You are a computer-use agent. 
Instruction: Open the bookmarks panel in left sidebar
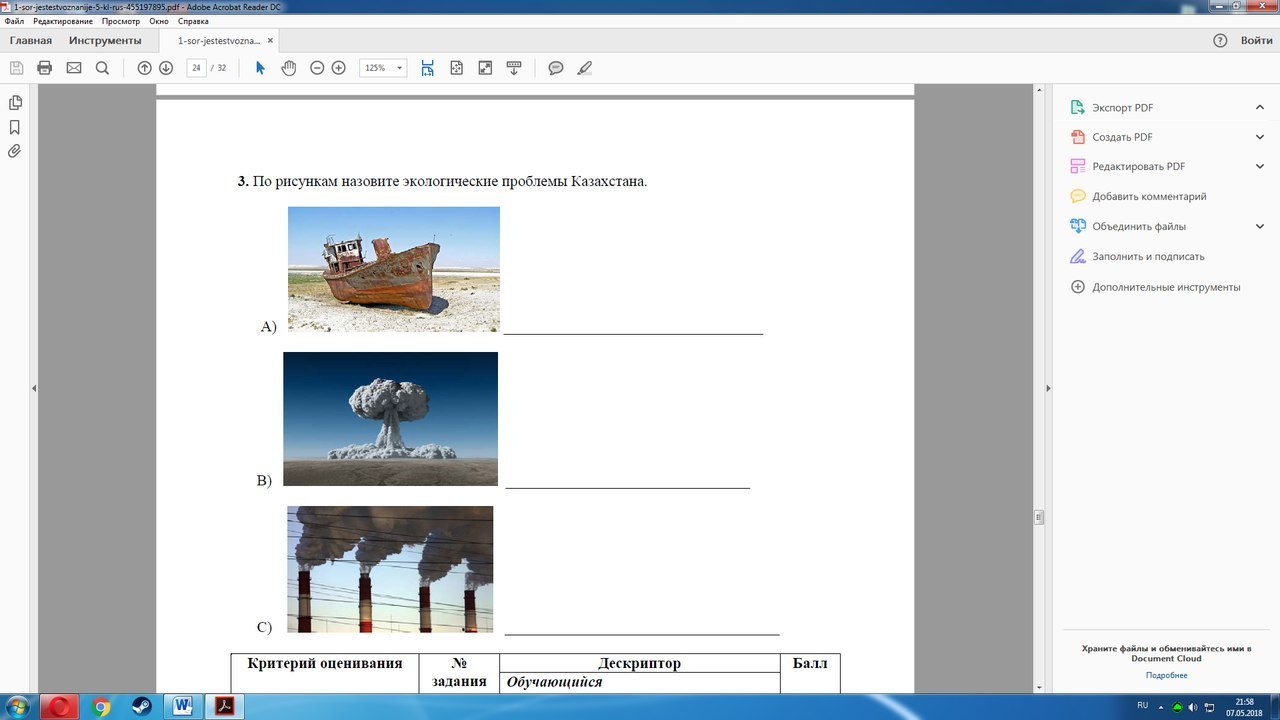click(15, 127)
